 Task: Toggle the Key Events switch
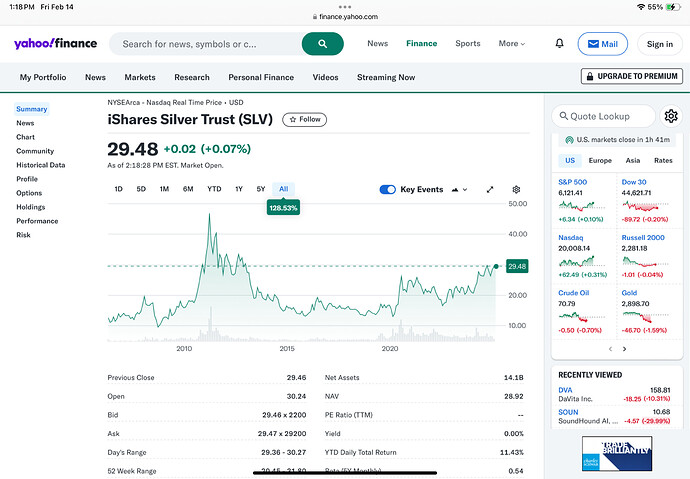(387, 190)
